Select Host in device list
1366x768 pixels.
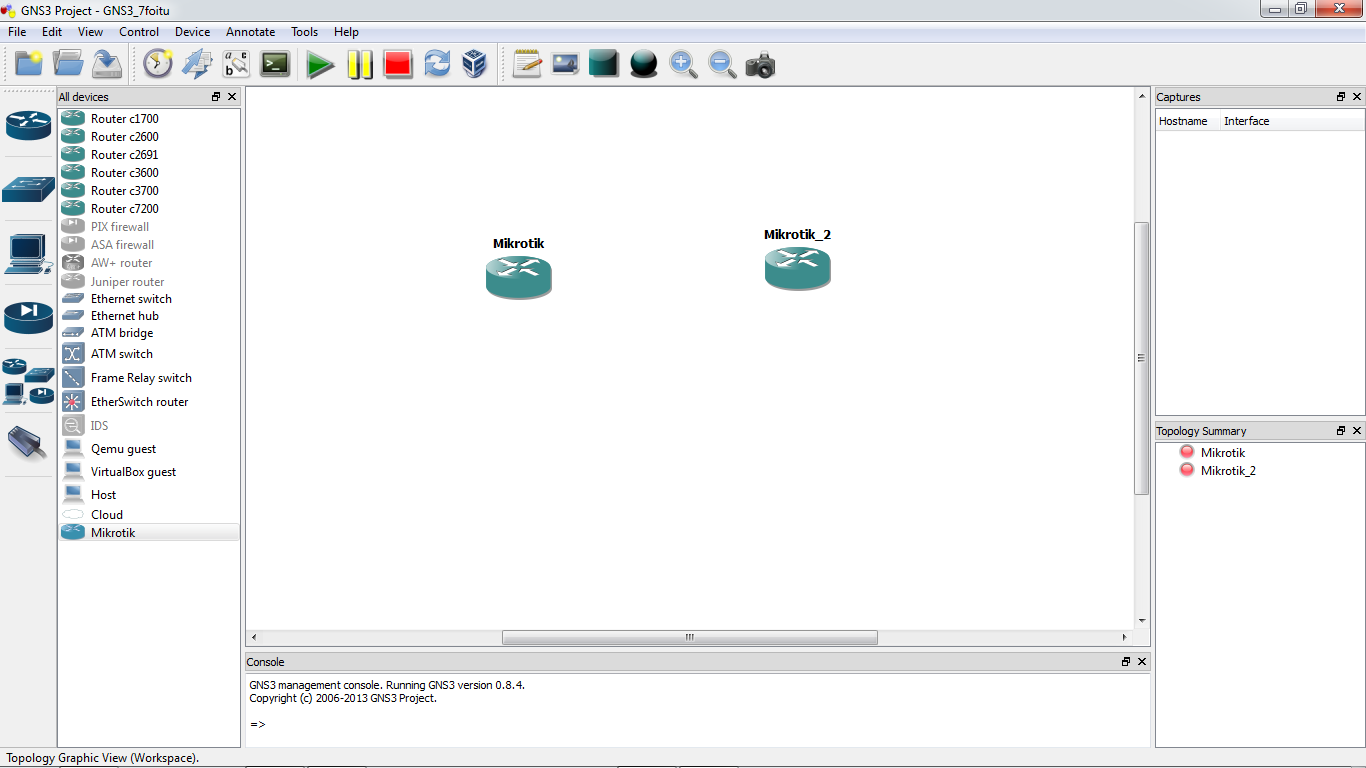pos(149,495)
